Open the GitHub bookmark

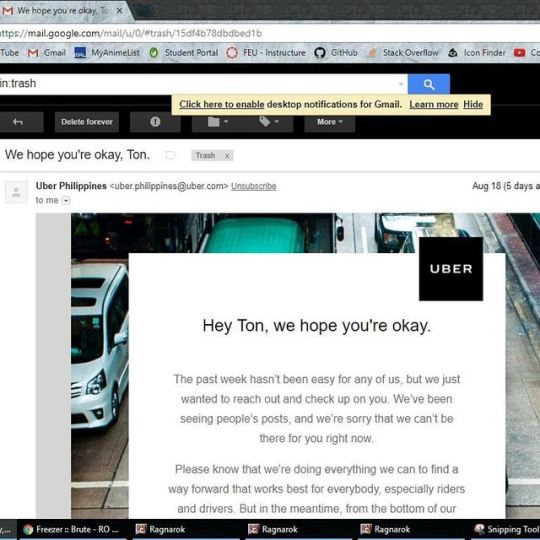tap(336, 53)
